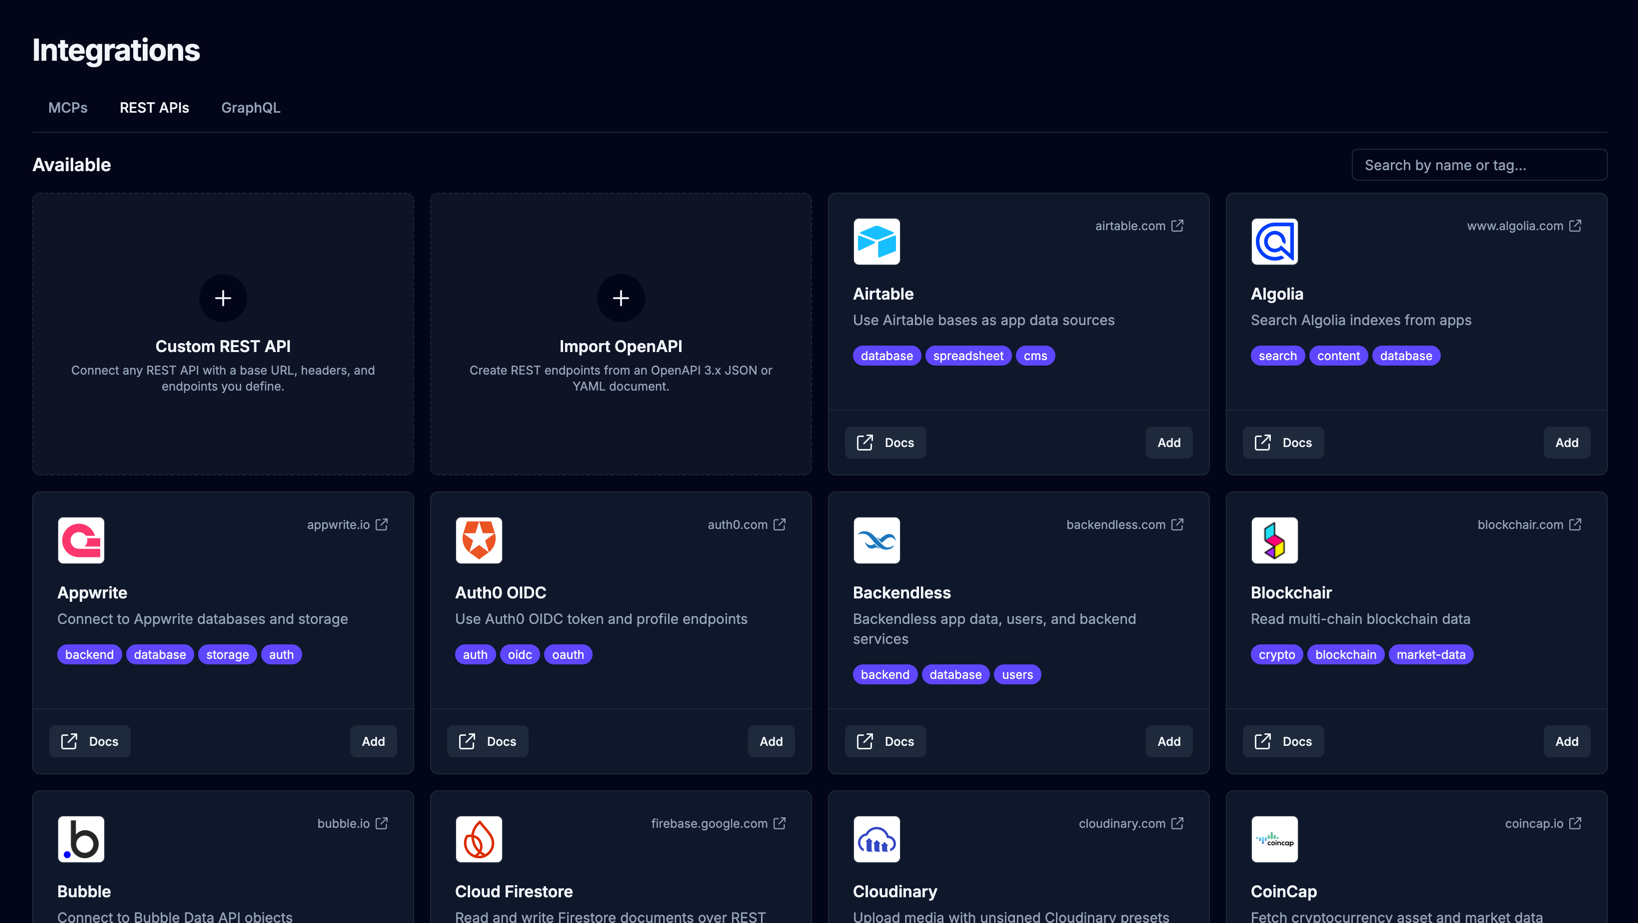Open Docs for Algolia

click(1283, 443)
